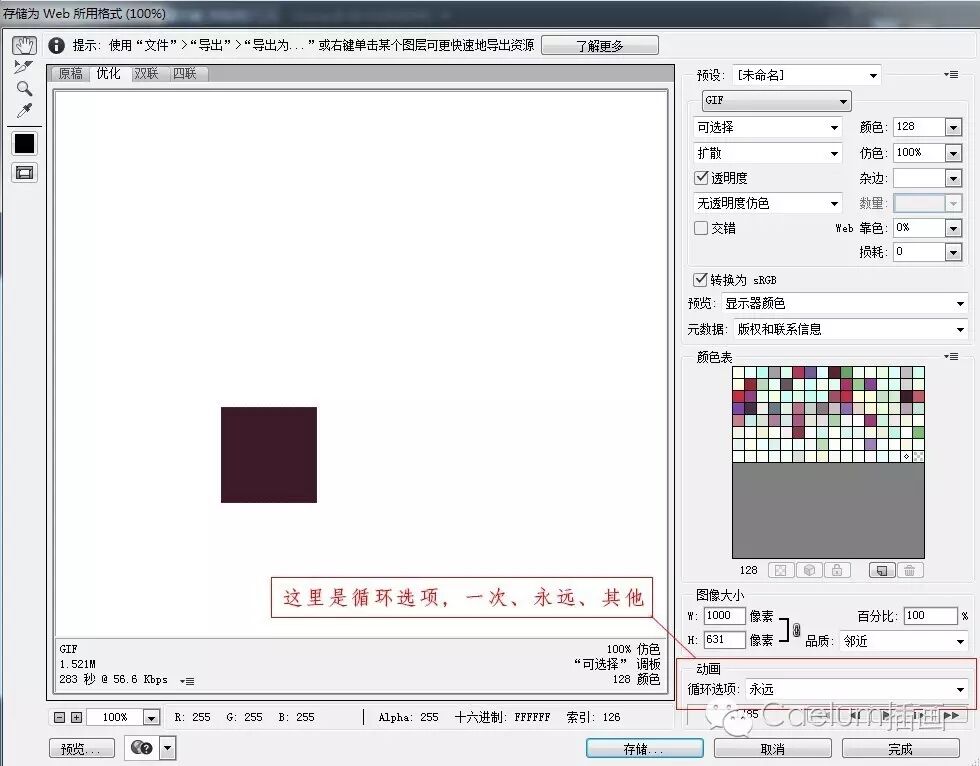Expand the 预设 preset dropdown
The width and height of the screenshot is (980, 766).
873,74
